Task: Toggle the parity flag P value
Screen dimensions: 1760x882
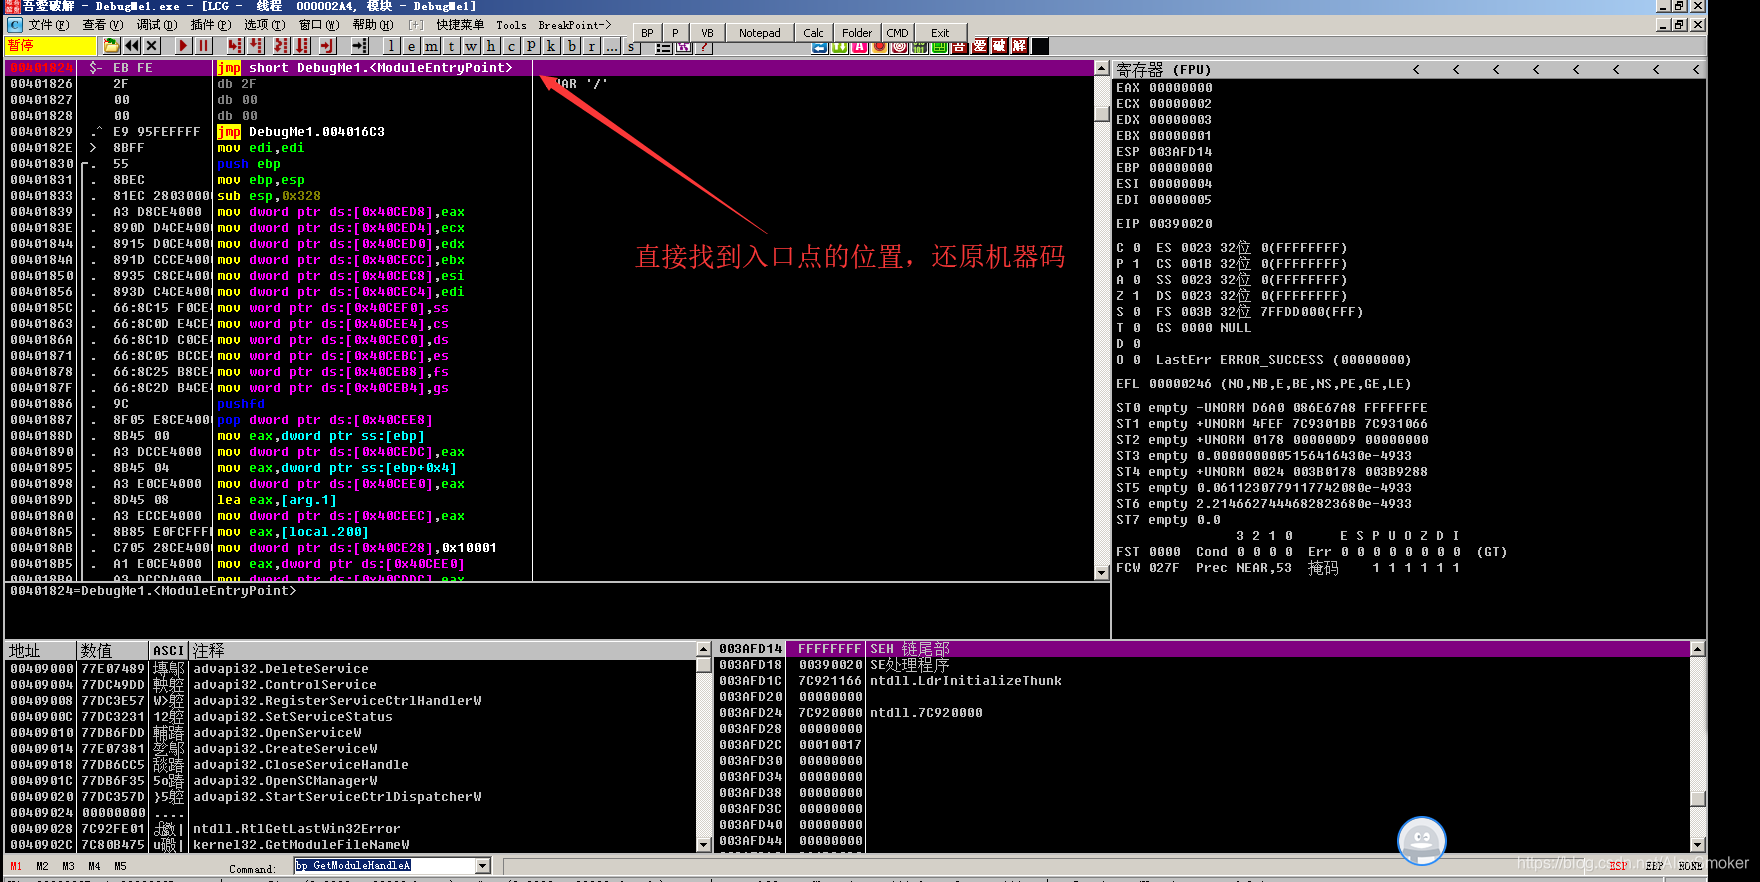Action: [x=1137, y=264]
